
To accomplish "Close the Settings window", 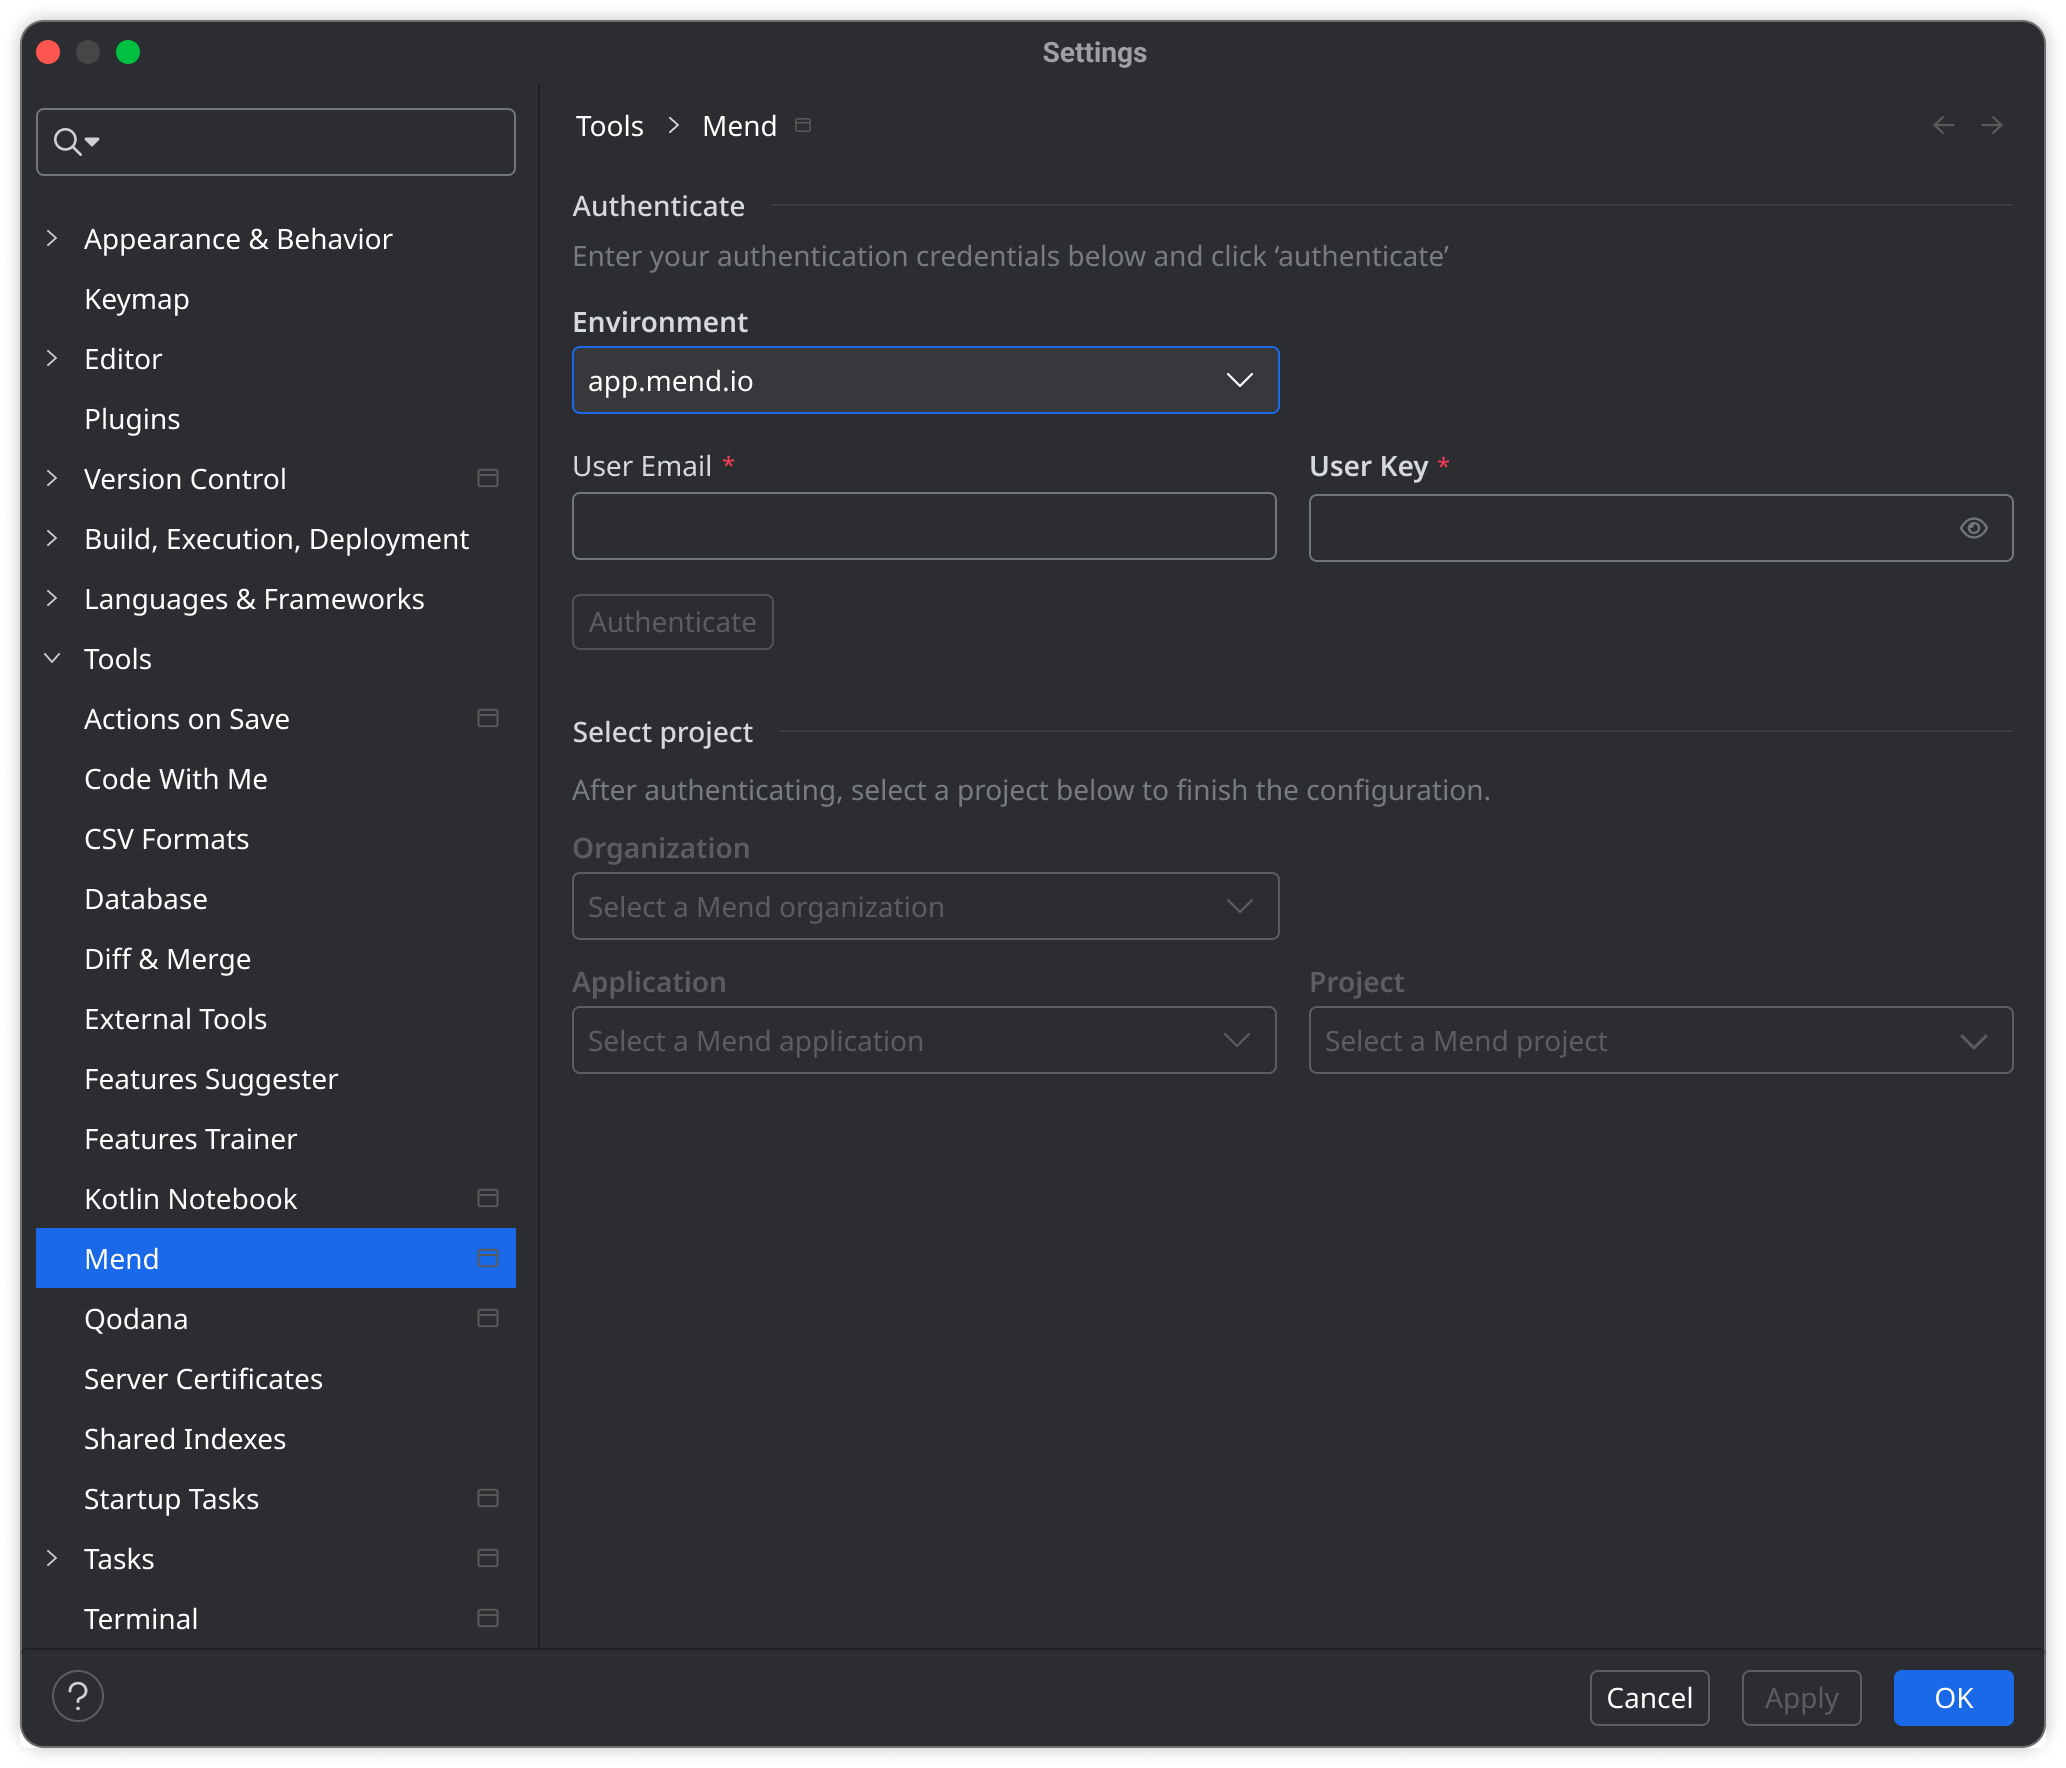I will point(48,52).
